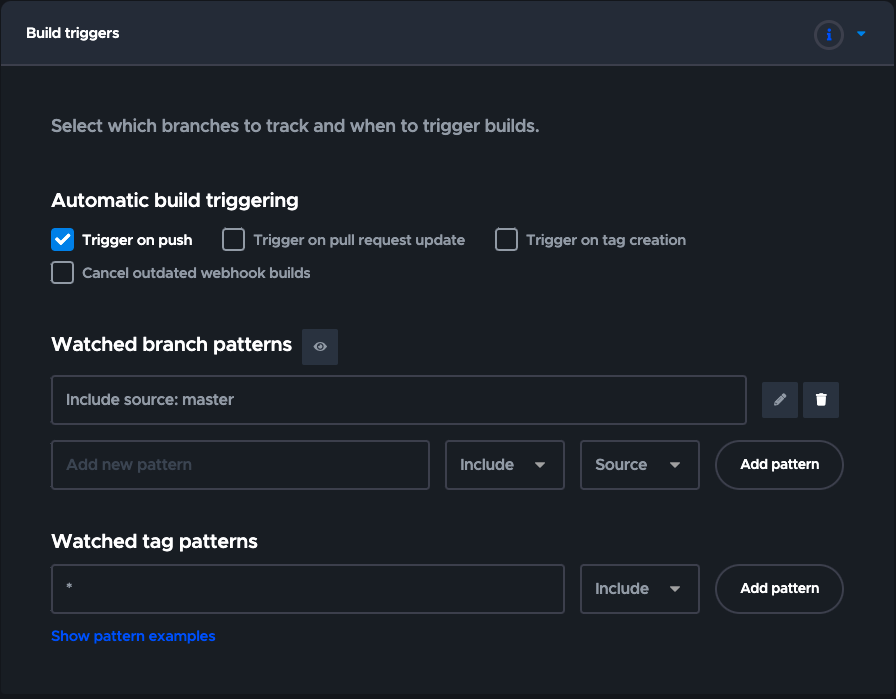Check Cancel outdated webhook builds

pos(63,273)
